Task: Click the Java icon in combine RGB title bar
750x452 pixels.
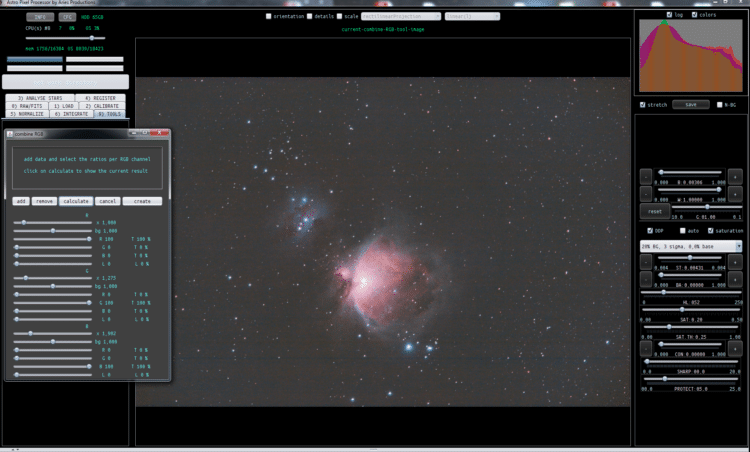Action: (x=10, y=134)
